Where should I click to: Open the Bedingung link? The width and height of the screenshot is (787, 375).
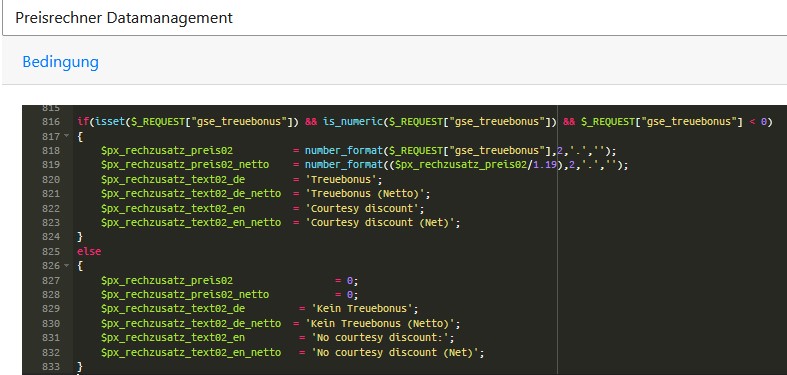coord(60,62)
